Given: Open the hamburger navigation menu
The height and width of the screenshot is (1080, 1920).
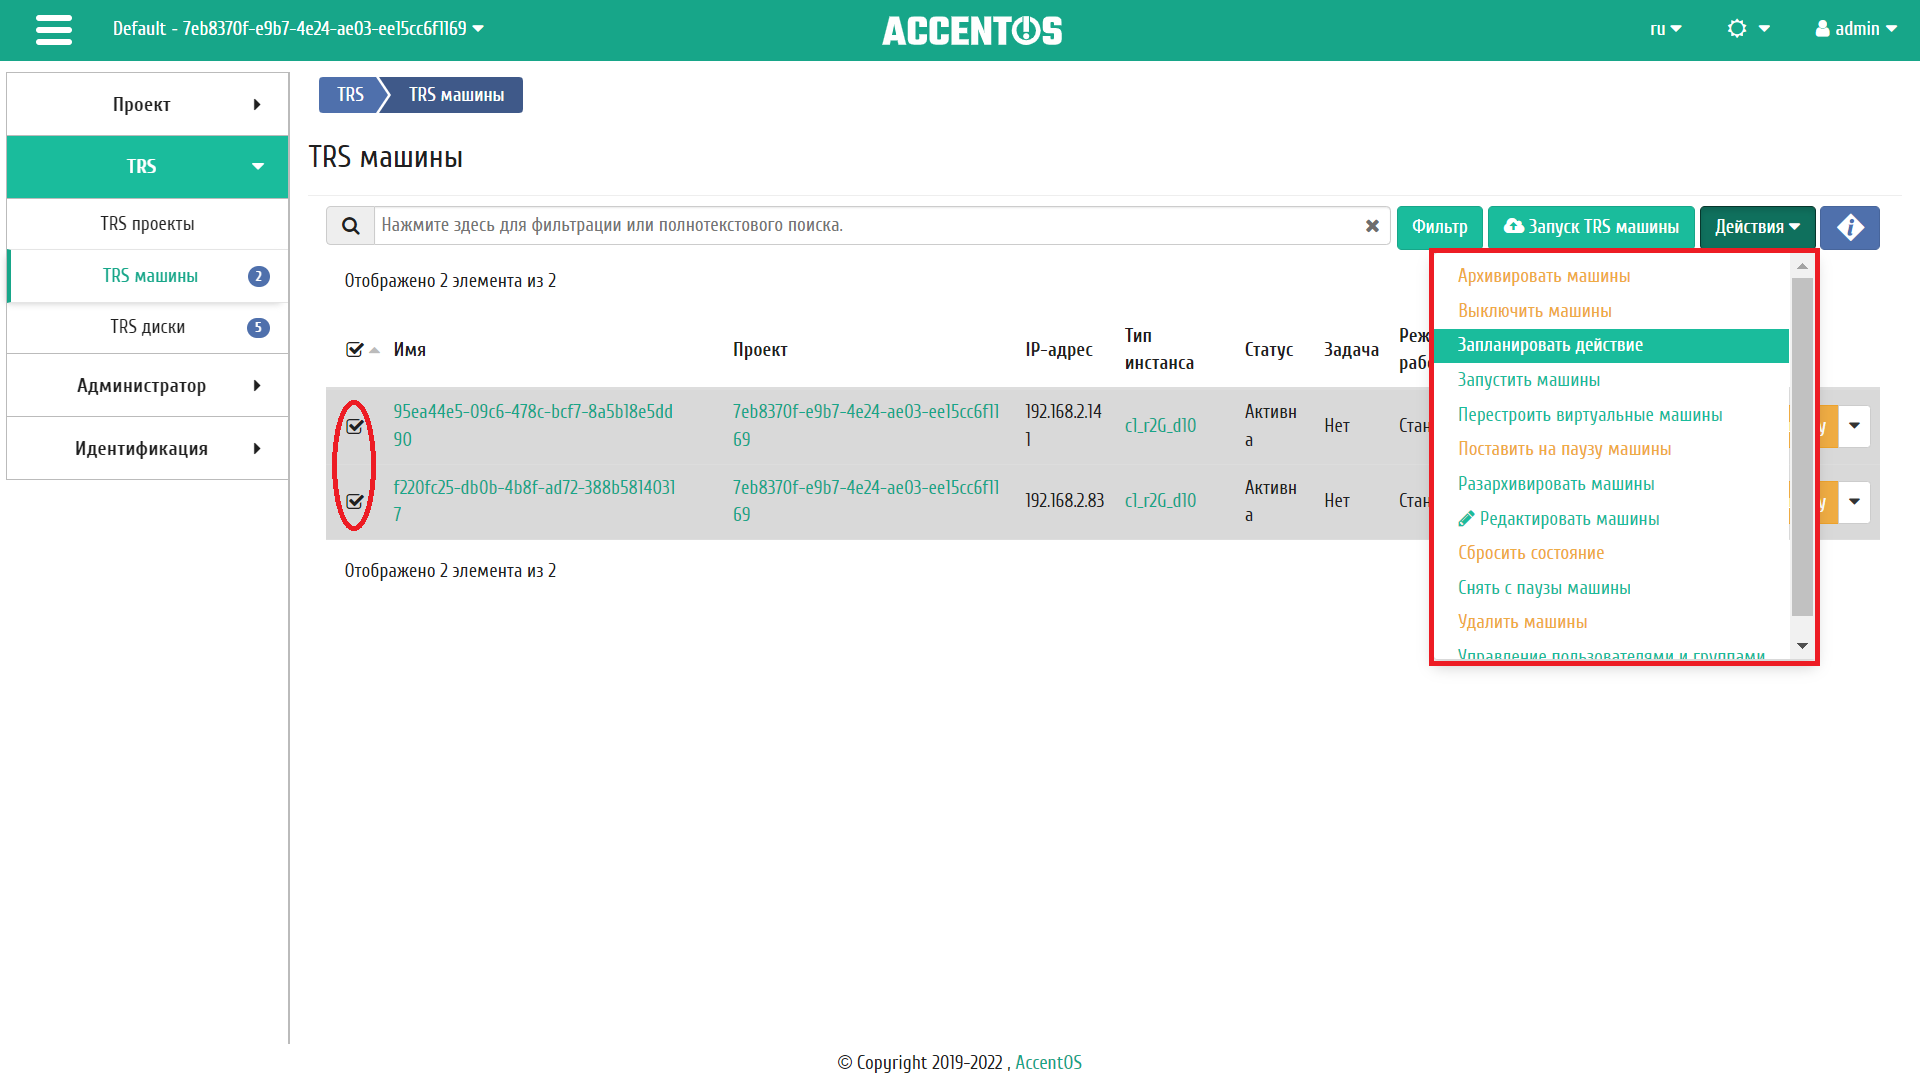Looking at the screenshot, I should click(53, 30).
